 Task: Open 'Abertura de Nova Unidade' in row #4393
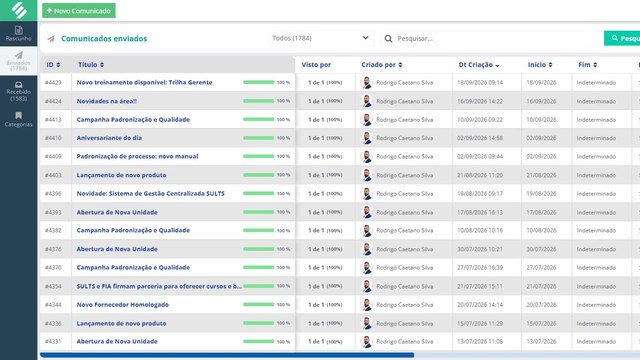117,212
